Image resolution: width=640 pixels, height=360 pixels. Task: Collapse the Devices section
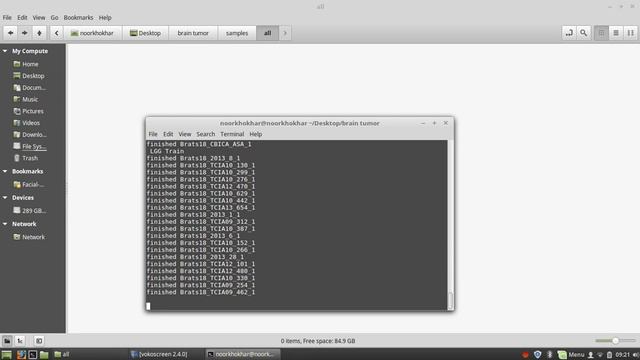[x=5, y=198]
